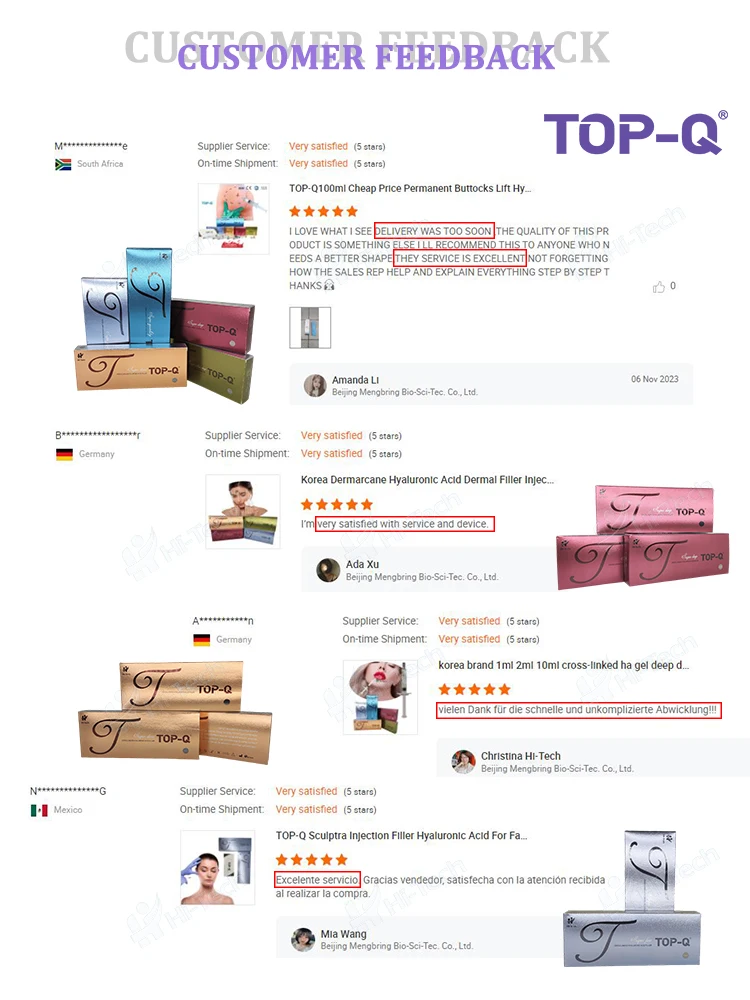Click the 06 Nov 2023 review date
Image resolution: width=750 pixels, height=1000 pixels.
(x=654, y=379)
